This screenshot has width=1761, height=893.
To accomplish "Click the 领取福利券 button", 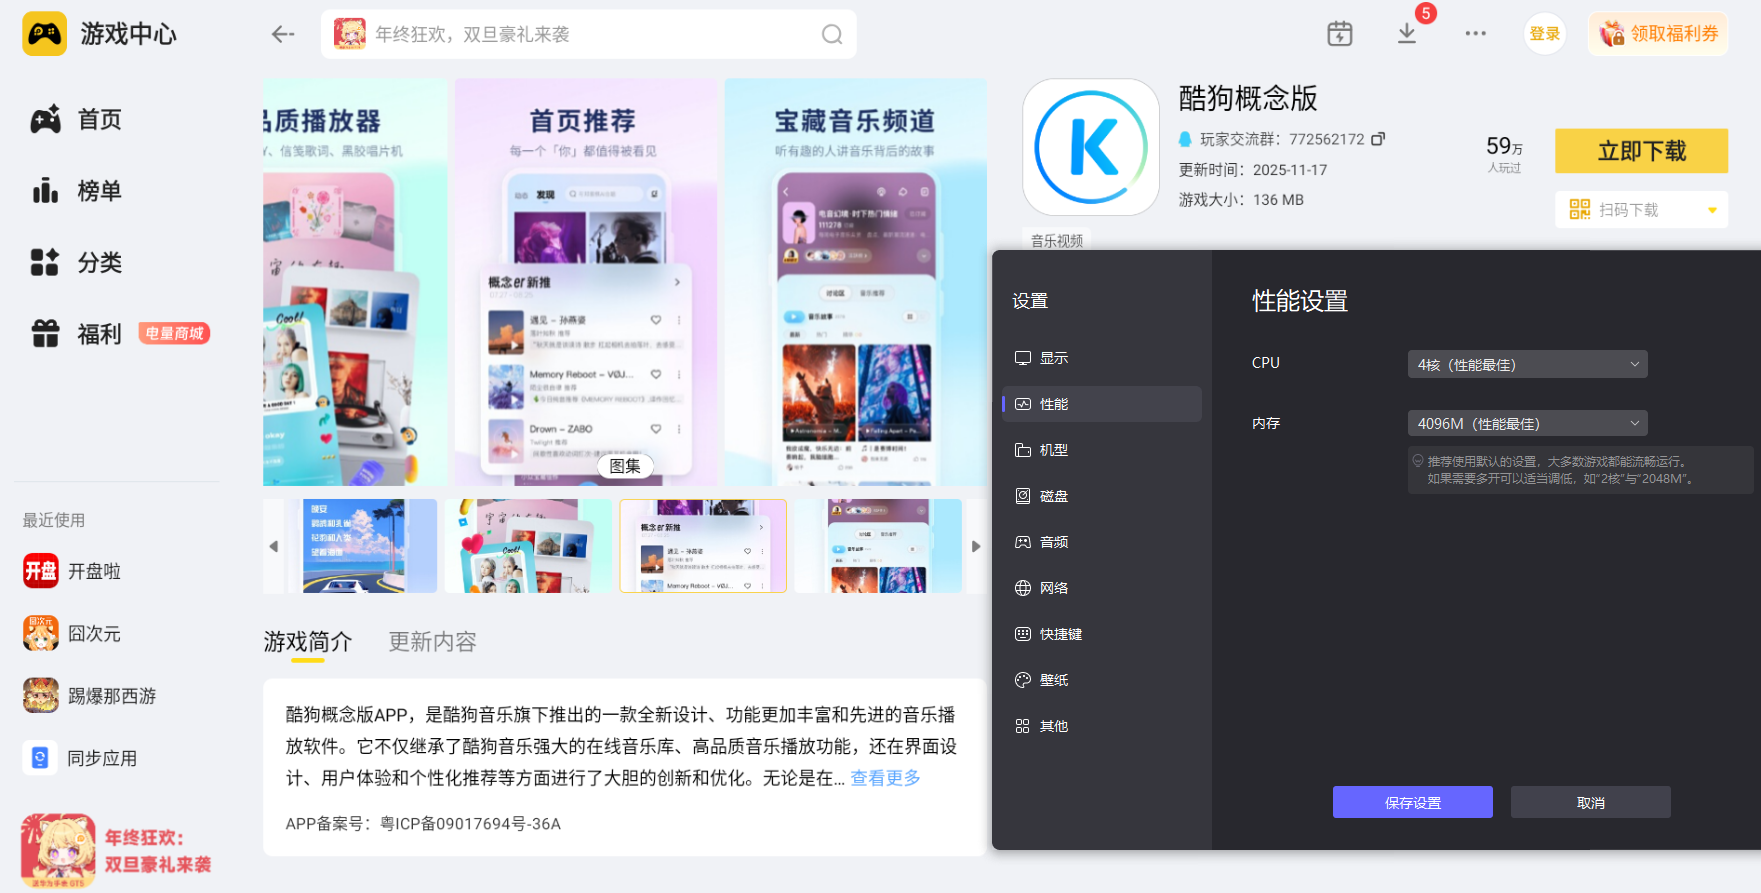I will (x=1658, y=34).
